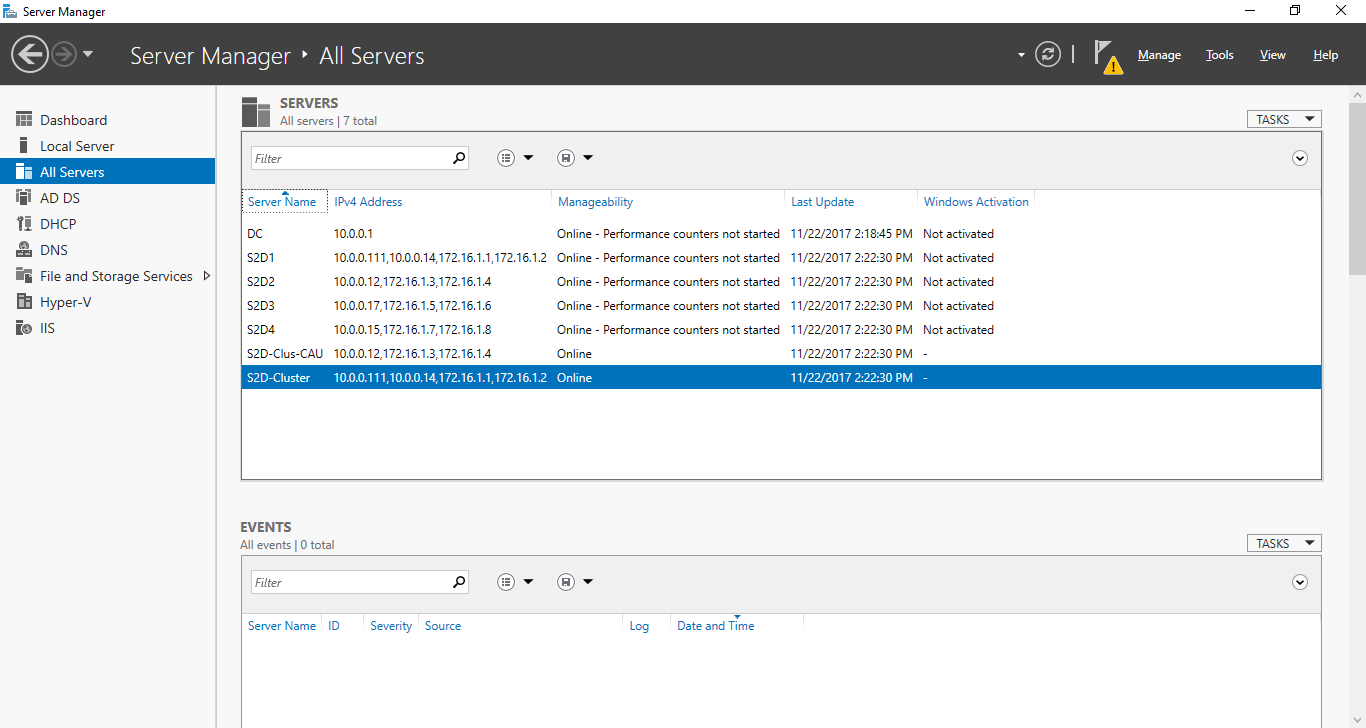Click the Servers filter text box
The image size is (1366, 728).
350,158
